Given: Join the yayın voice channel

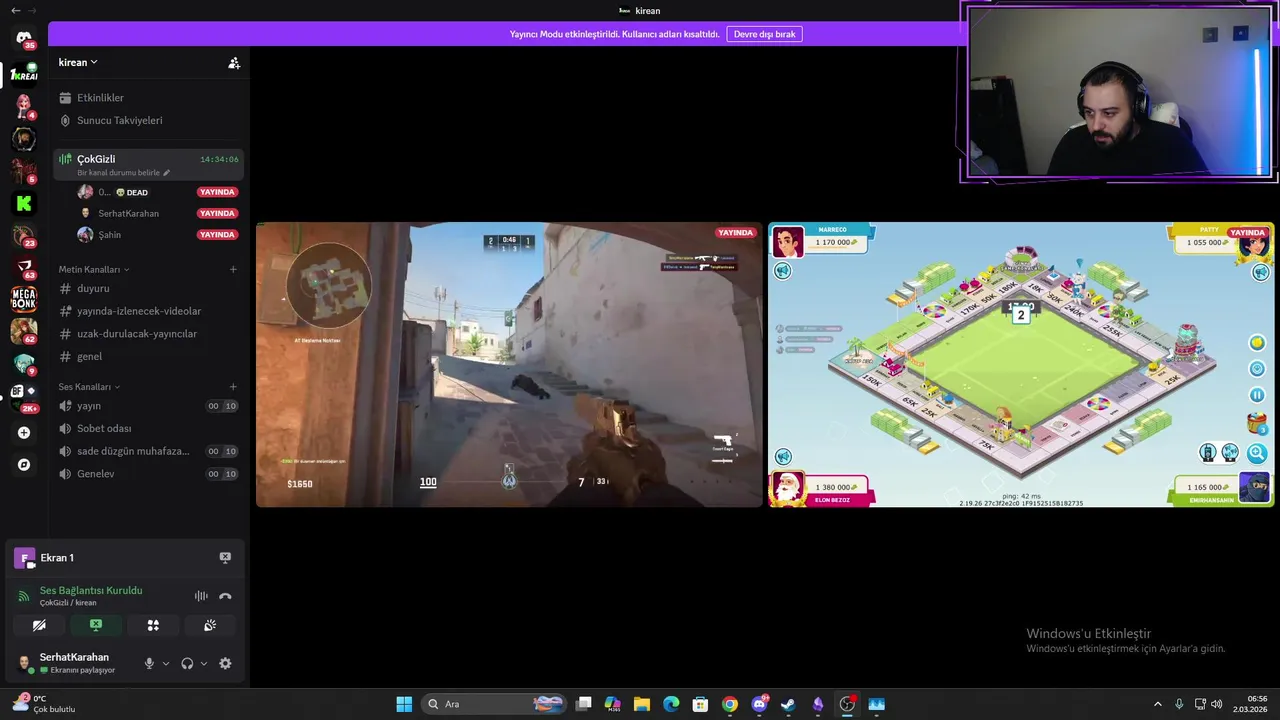Looking at the screenshot, I should point(148,406).
